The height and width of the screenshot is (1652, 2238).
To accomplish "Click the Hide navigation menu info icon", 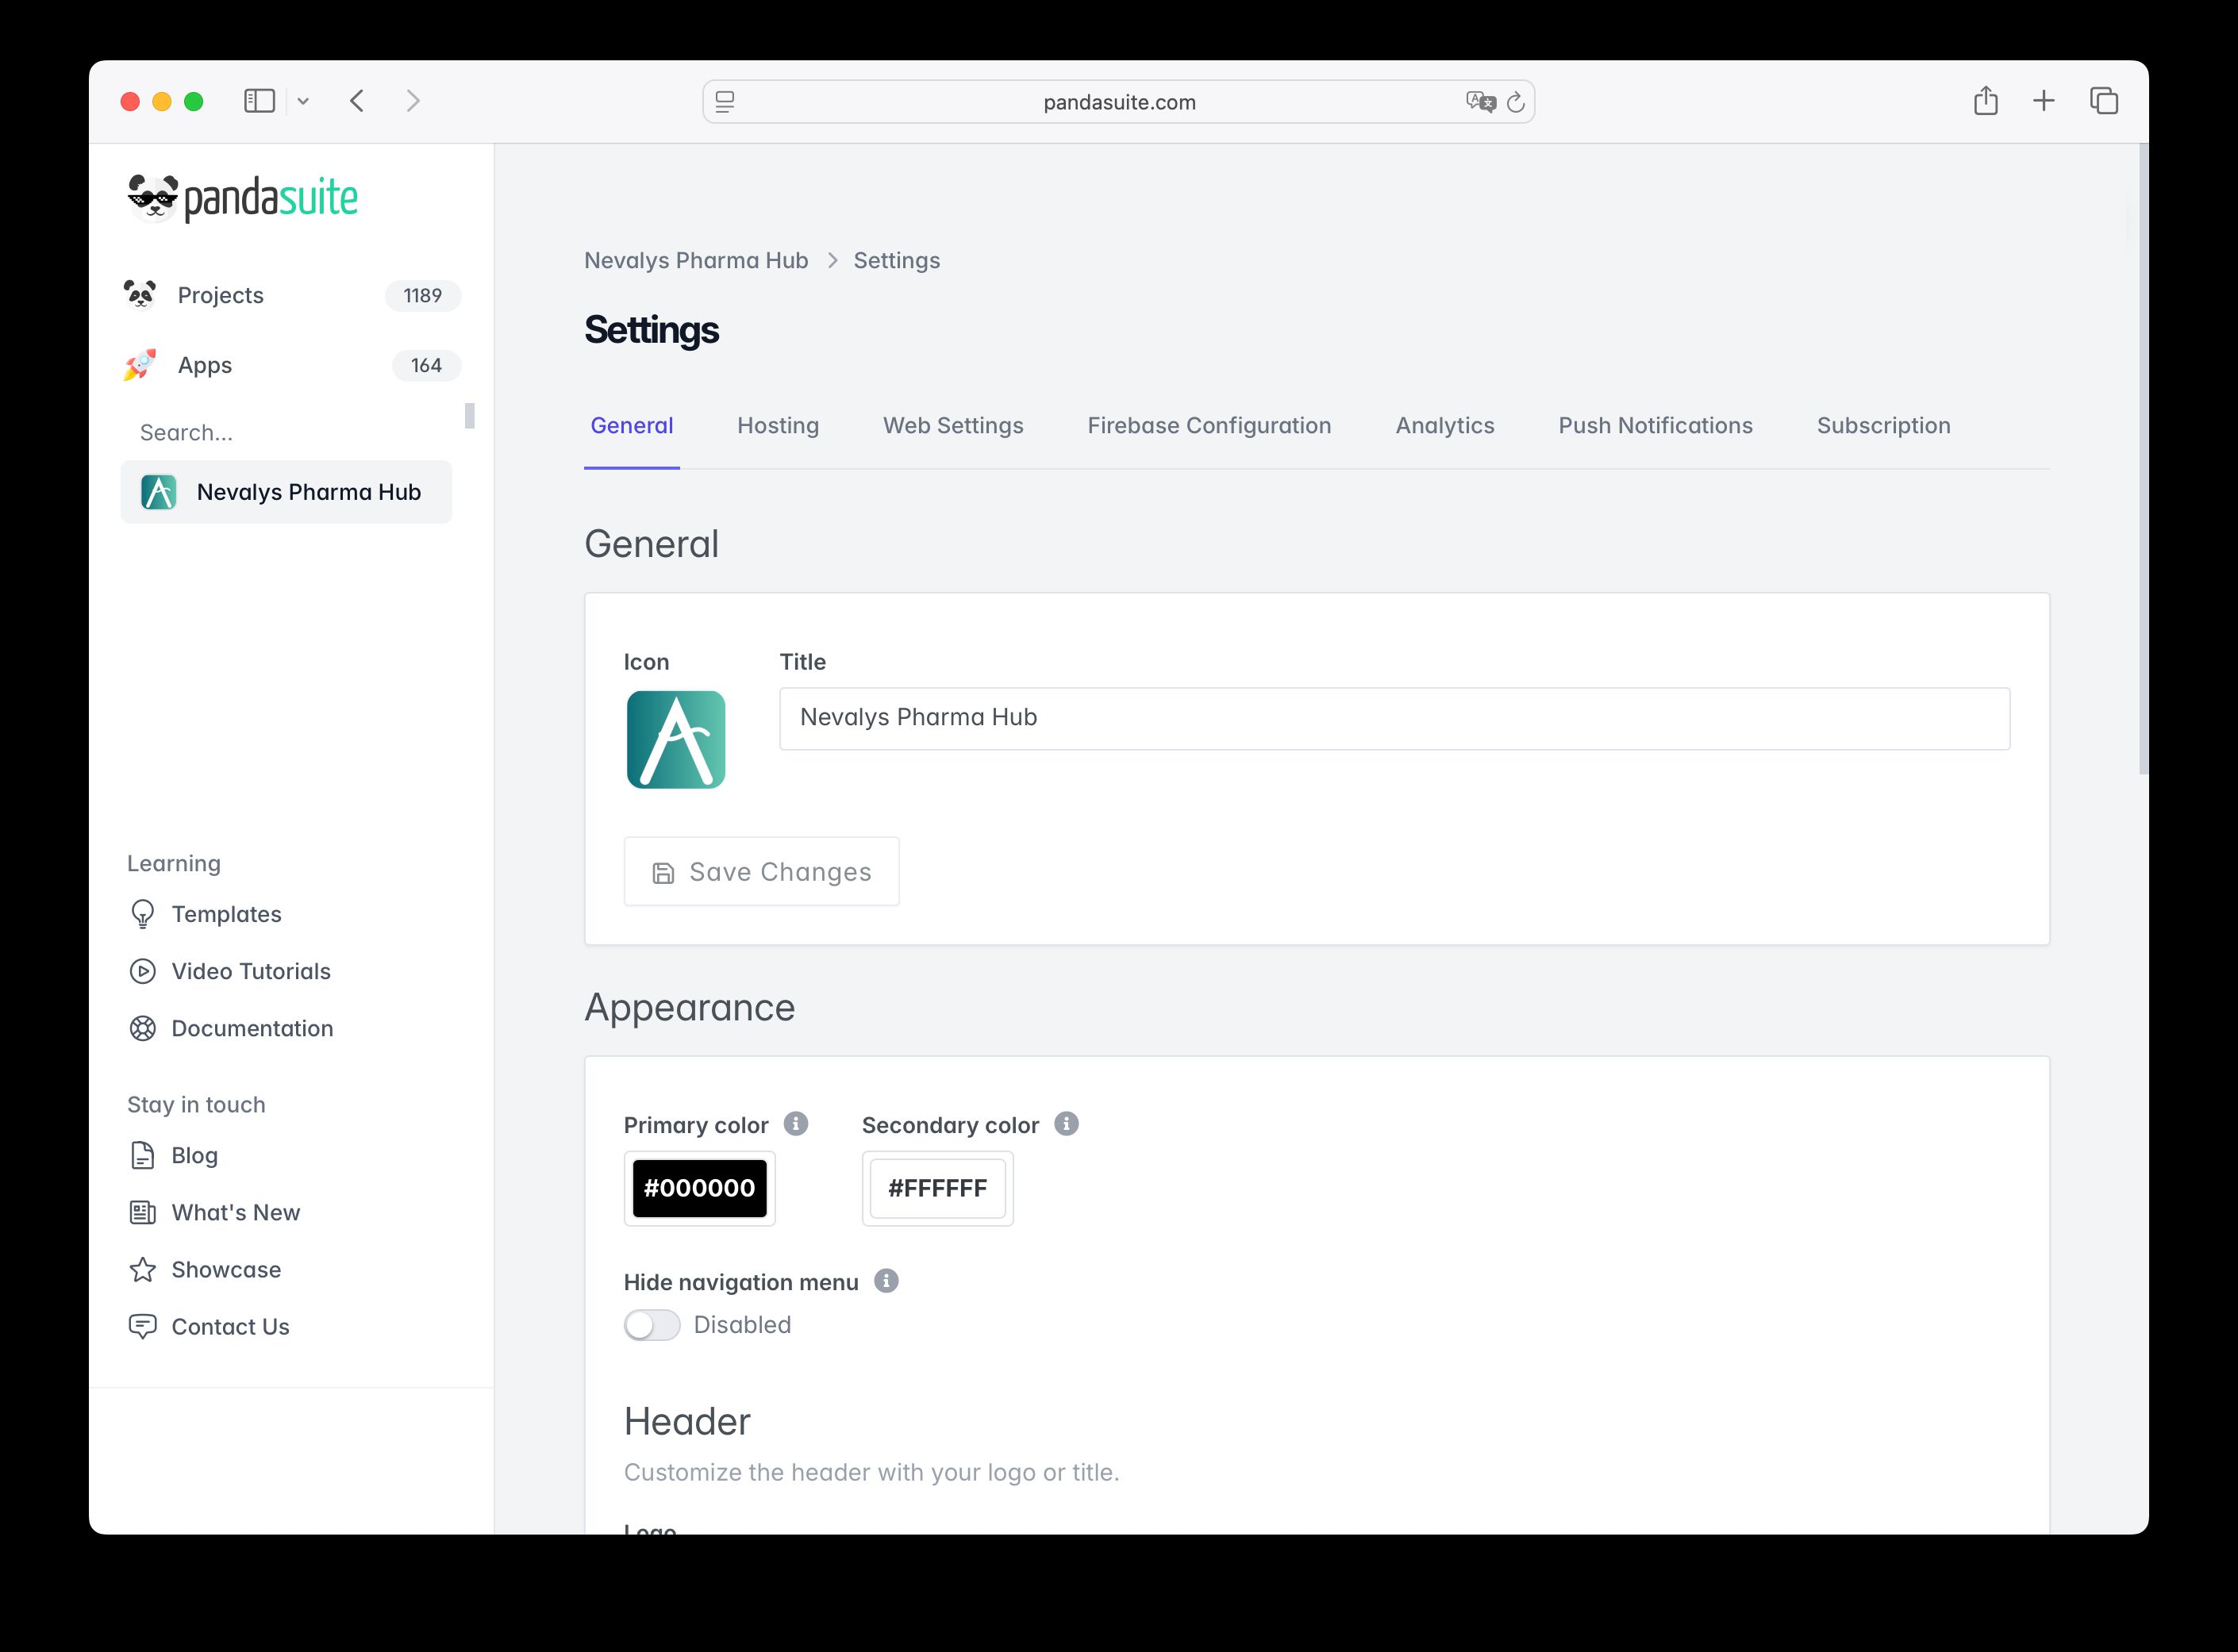I will (886, 1281).
